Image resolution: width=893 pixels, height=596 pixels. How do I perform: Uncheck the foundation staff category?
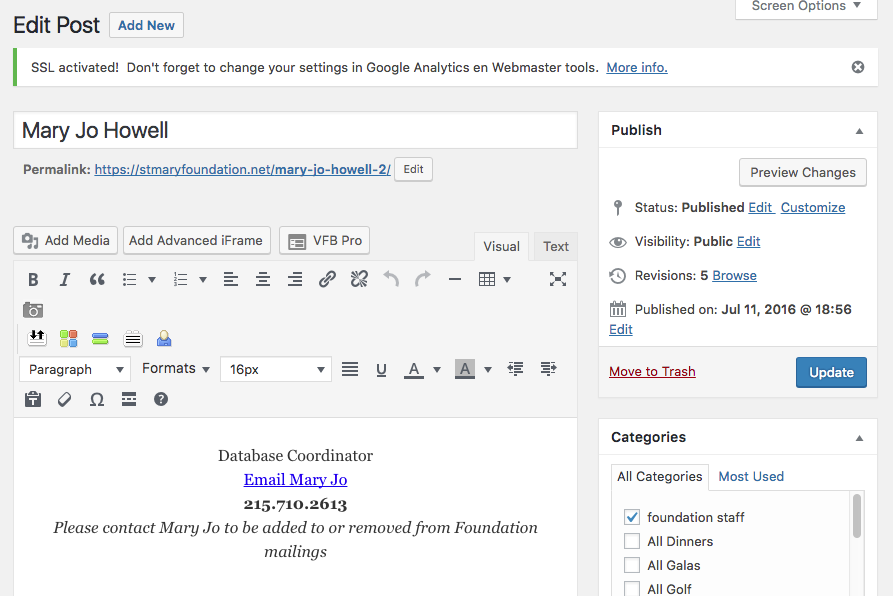632,517
